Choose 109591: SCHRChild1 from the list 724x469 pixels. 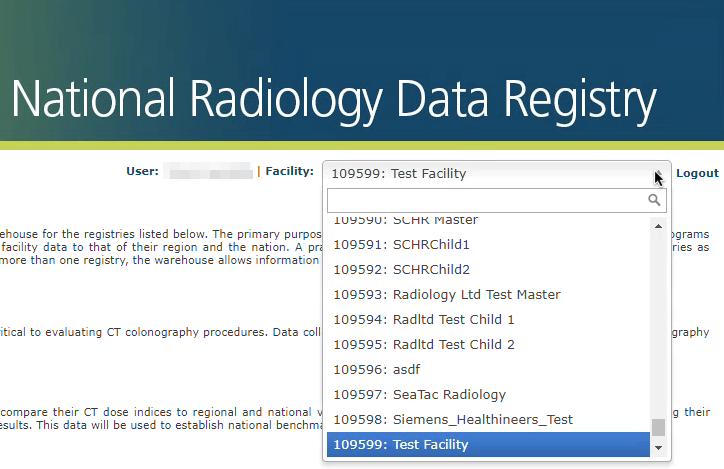(488, 244)
